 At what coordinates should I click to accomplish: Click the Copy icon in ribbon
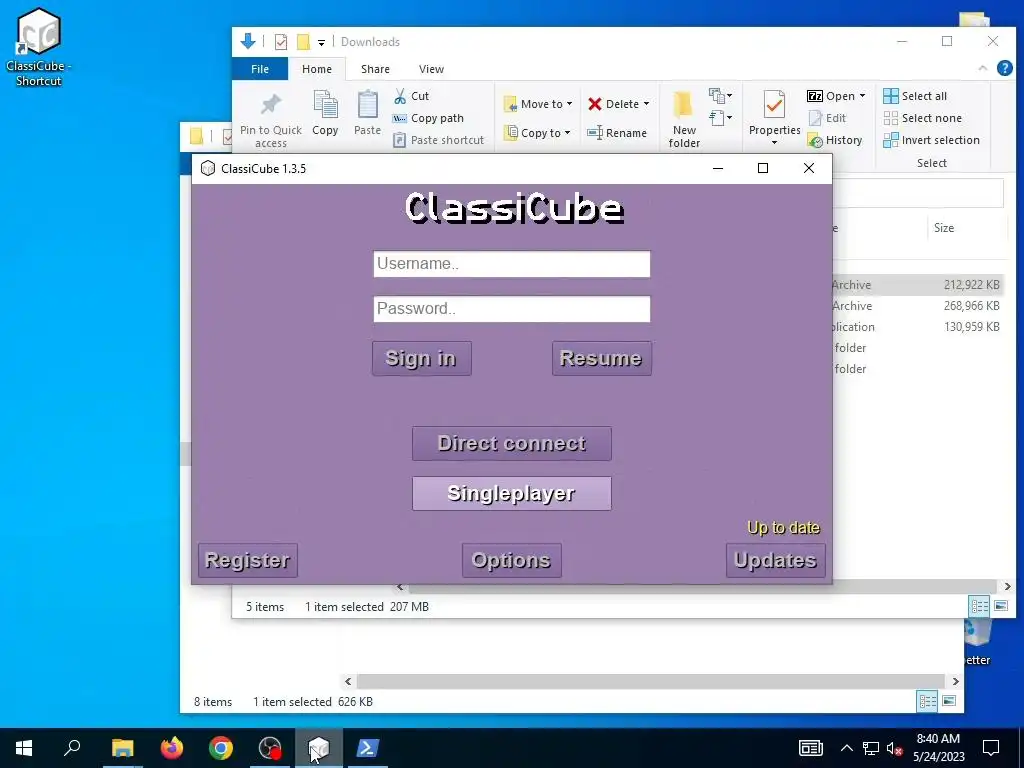point(325,104)
